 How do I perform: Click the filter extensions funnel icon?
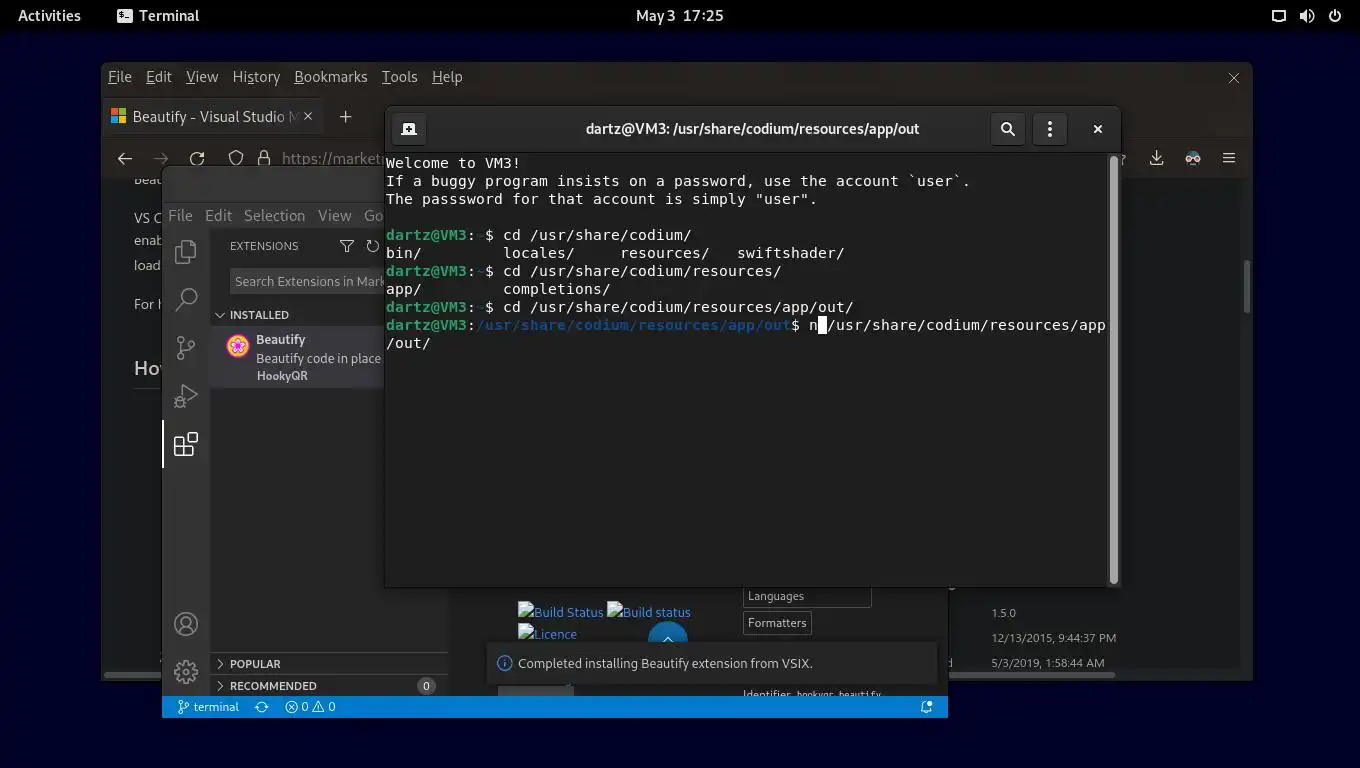[x=347, y=246]
